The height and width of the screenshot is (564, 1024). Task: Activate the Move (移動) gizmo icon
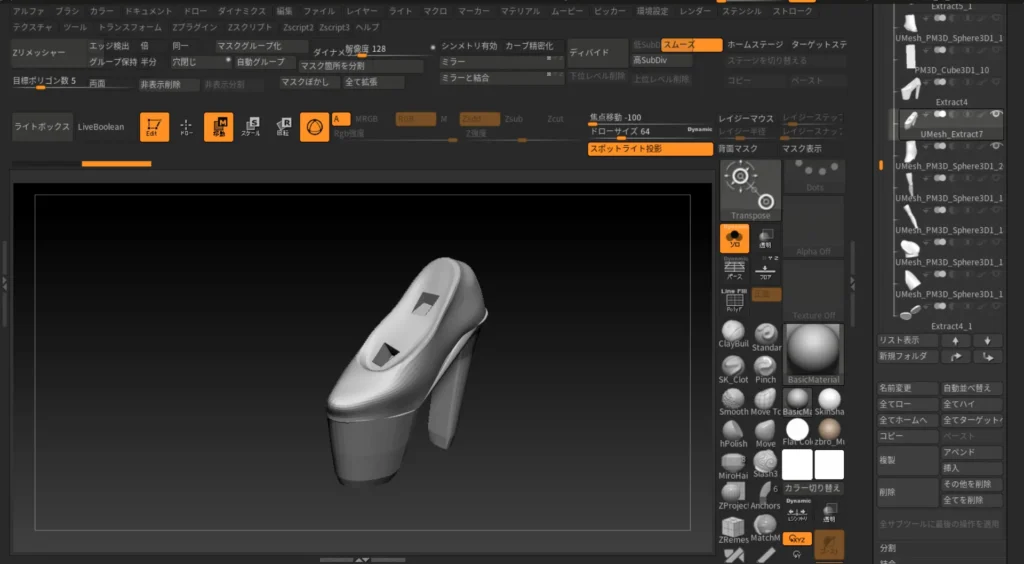pyautogui.click(x=218, y=127)
